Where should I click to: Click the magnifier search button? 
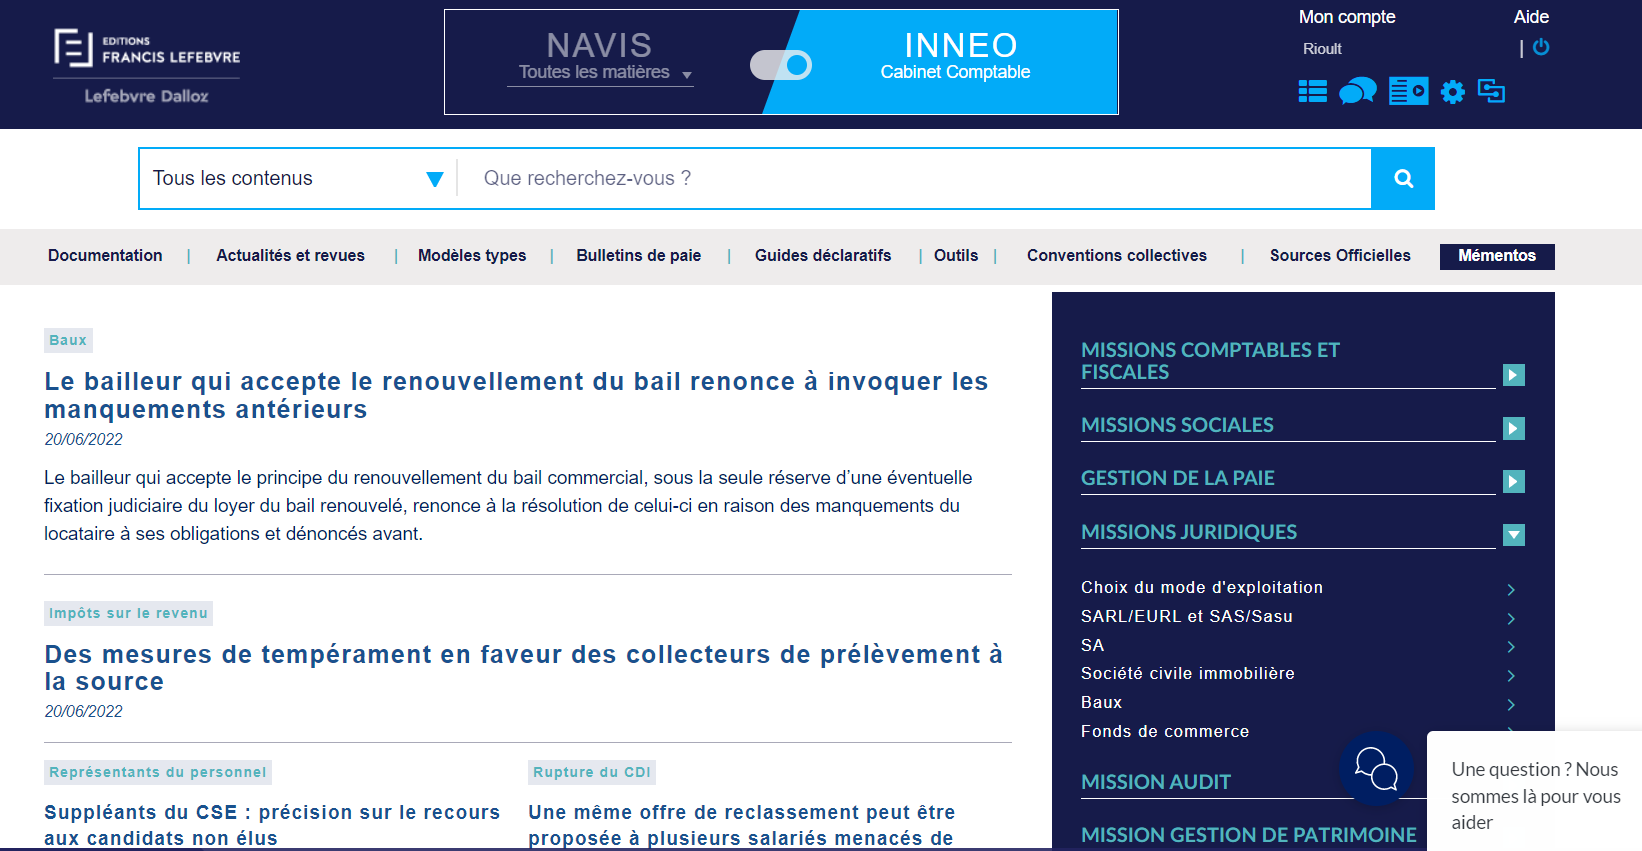click(1403, 178)
